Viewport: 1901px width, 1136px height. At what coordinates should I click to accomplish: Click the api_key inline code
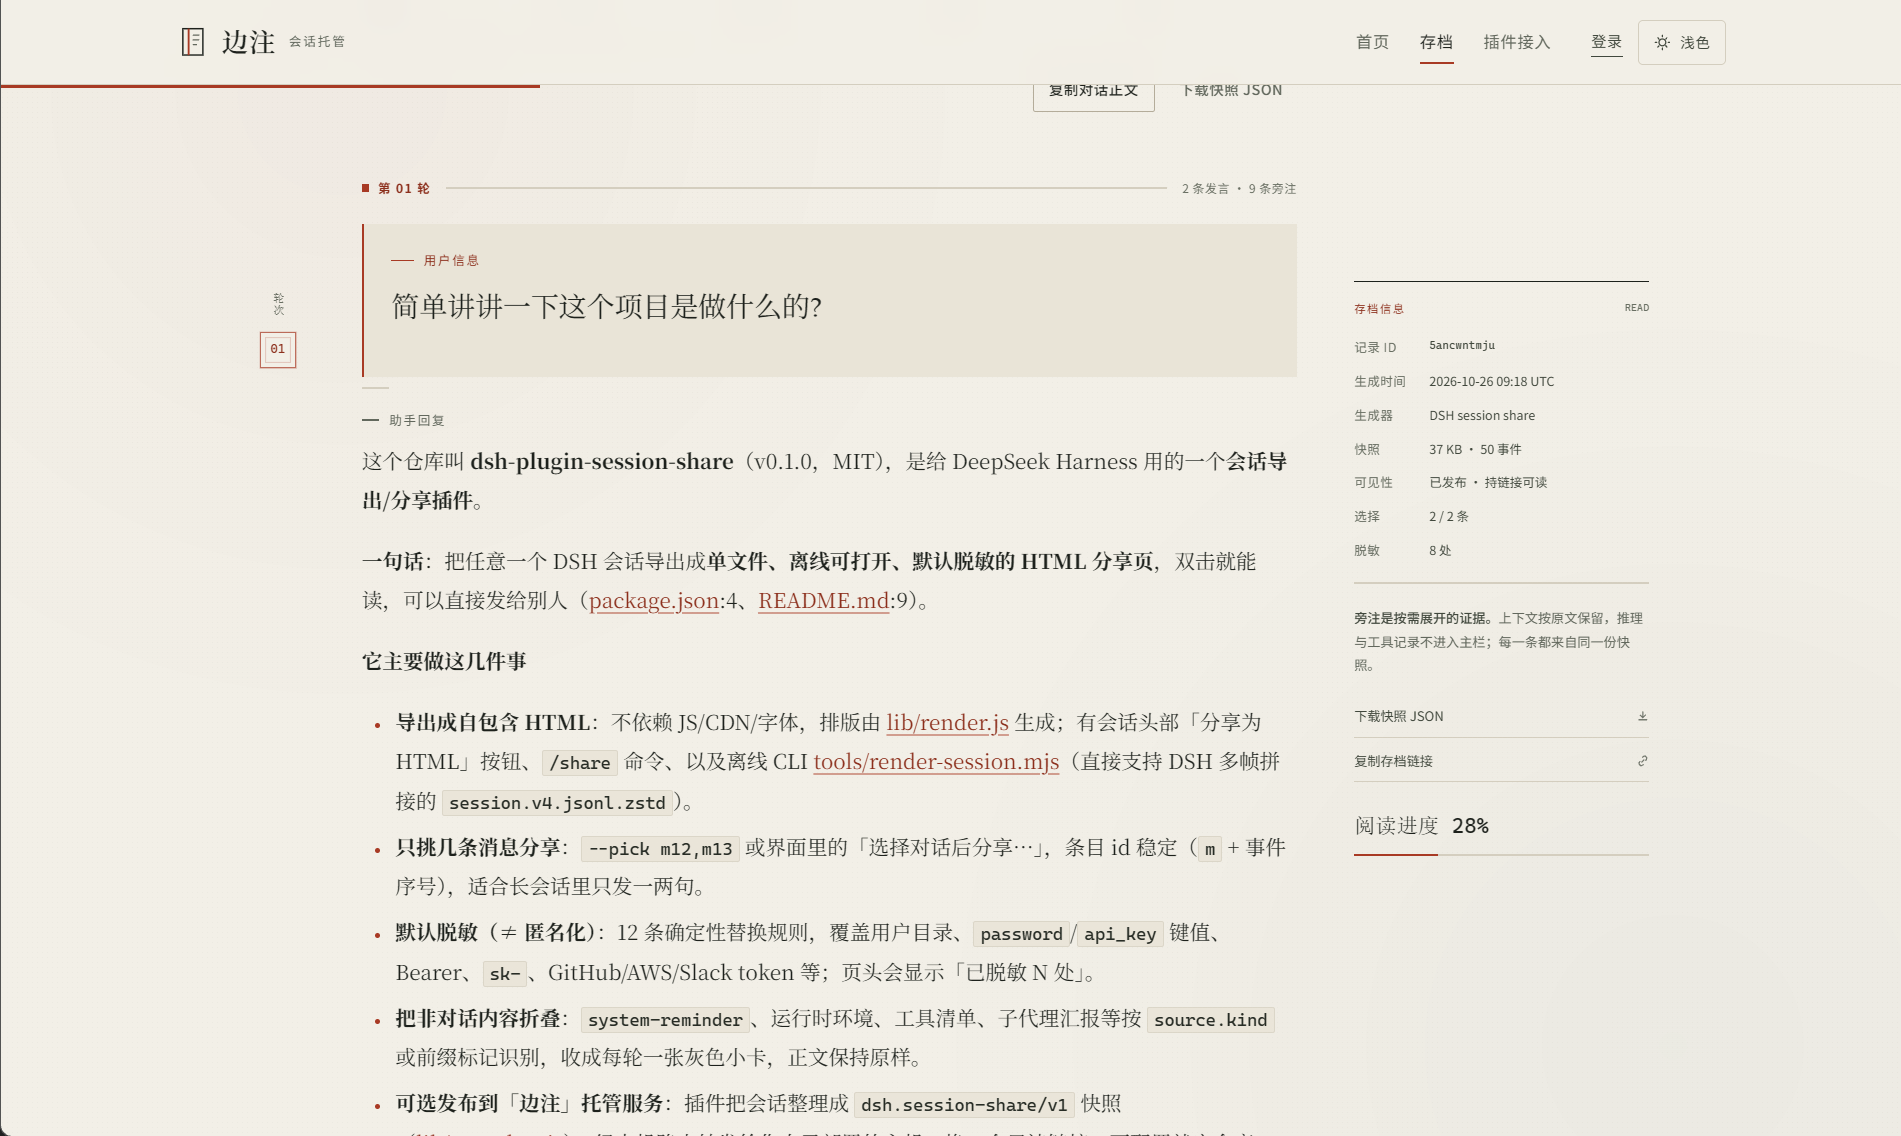pos(1120,934)
